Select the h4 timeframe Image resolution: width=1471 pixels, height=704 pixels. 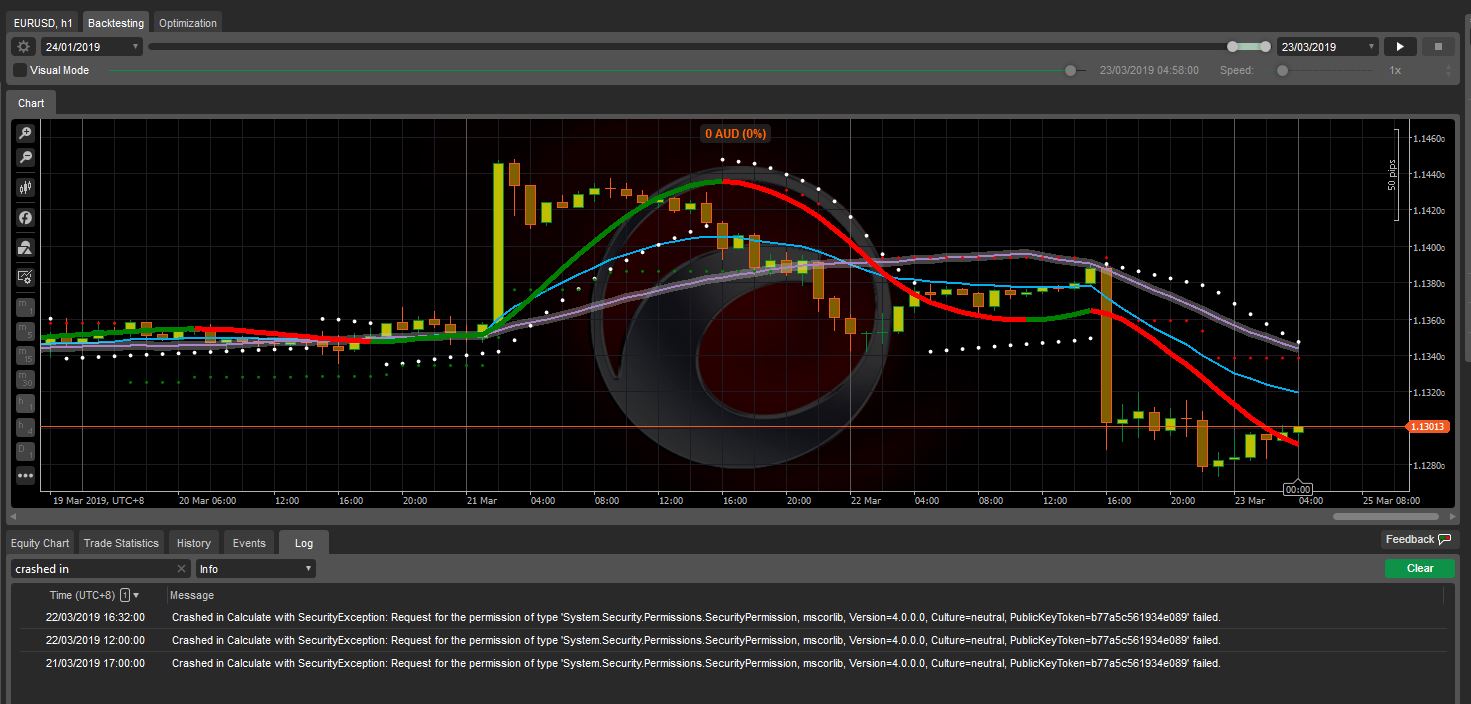(25, 427)
